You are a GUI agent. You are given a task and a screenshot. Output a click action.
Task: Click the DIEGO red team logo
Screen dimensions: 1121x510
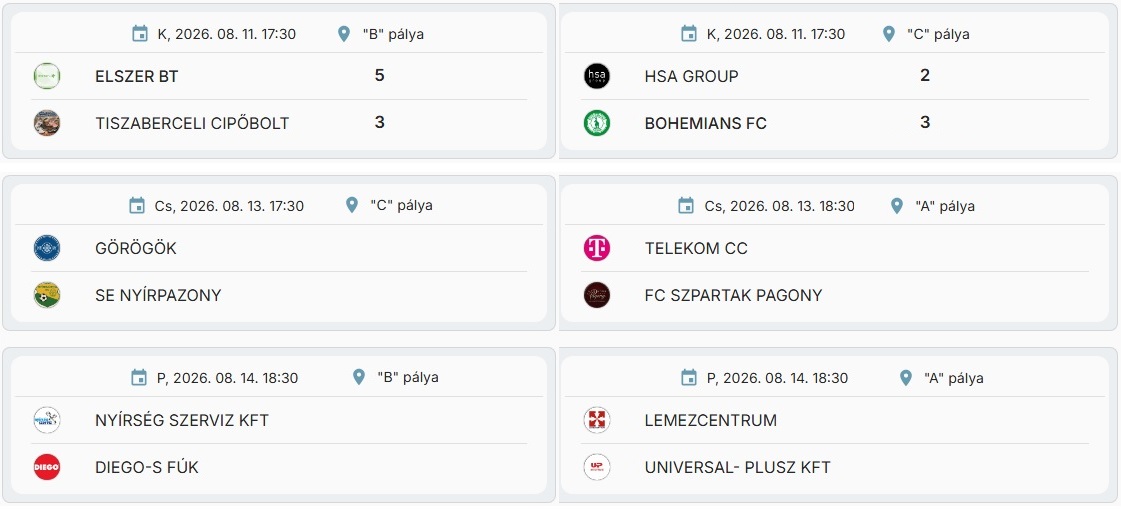46,467
